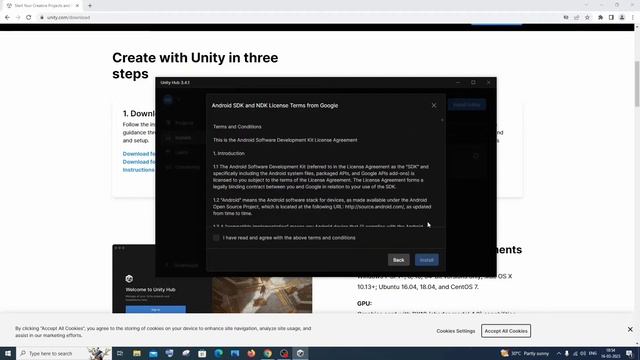This screenshot has height=360, width=640.
Task: Click the taskbar clock and date
Action: point(611,353)
